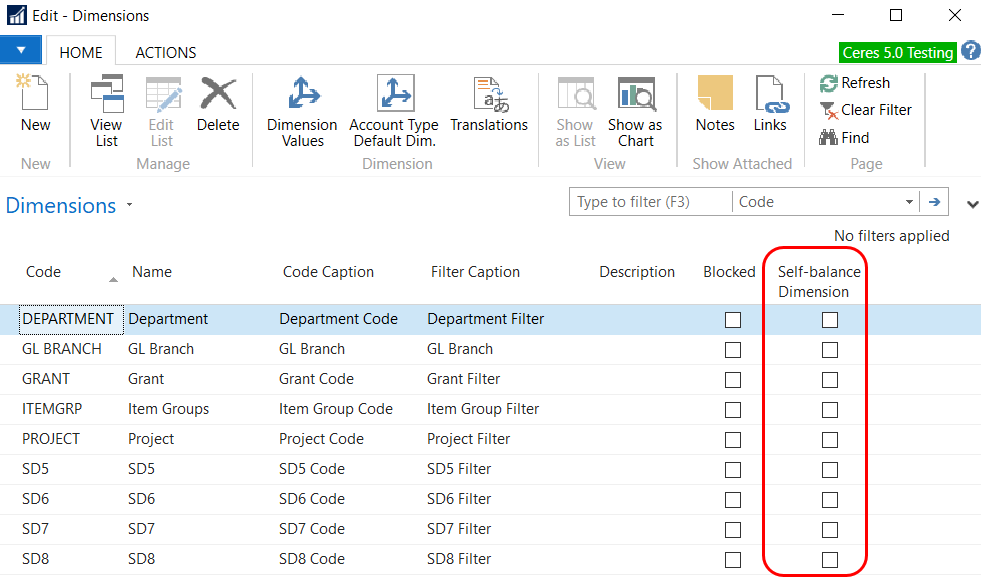Image resolution: width=981 pixels, height=581 pixels.
Task: Expand the filter pane chevron
Action: click(972, 205)
